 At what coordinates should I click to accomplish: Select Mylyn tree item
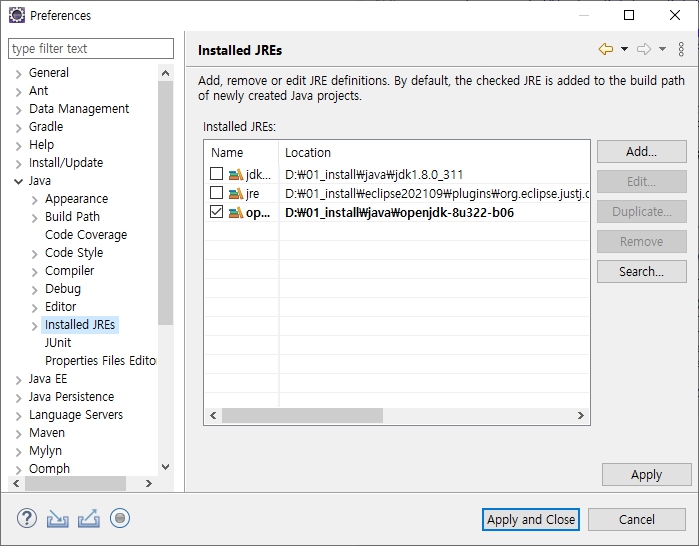45,451
